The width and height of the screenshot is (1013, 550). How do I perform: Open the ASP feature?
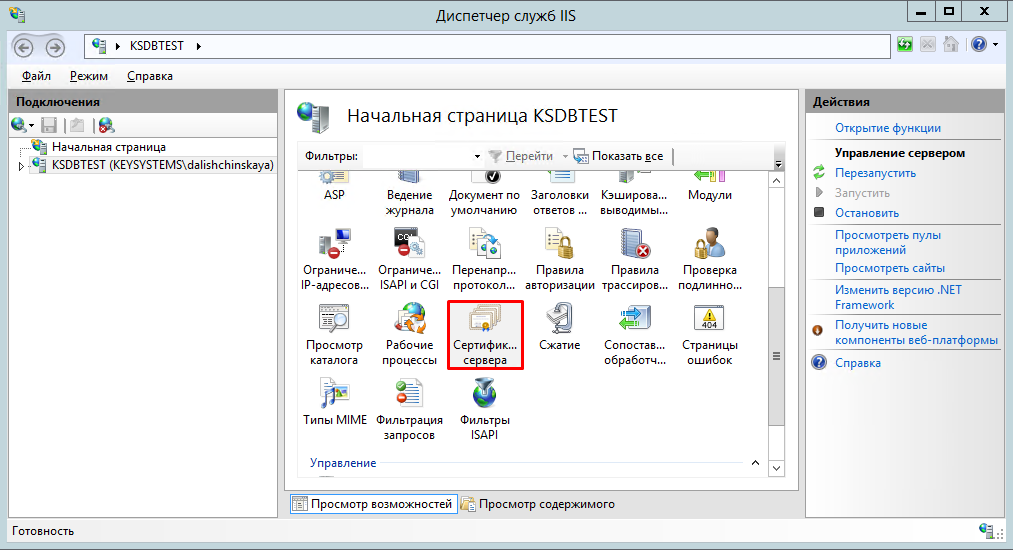click(334, 187)
